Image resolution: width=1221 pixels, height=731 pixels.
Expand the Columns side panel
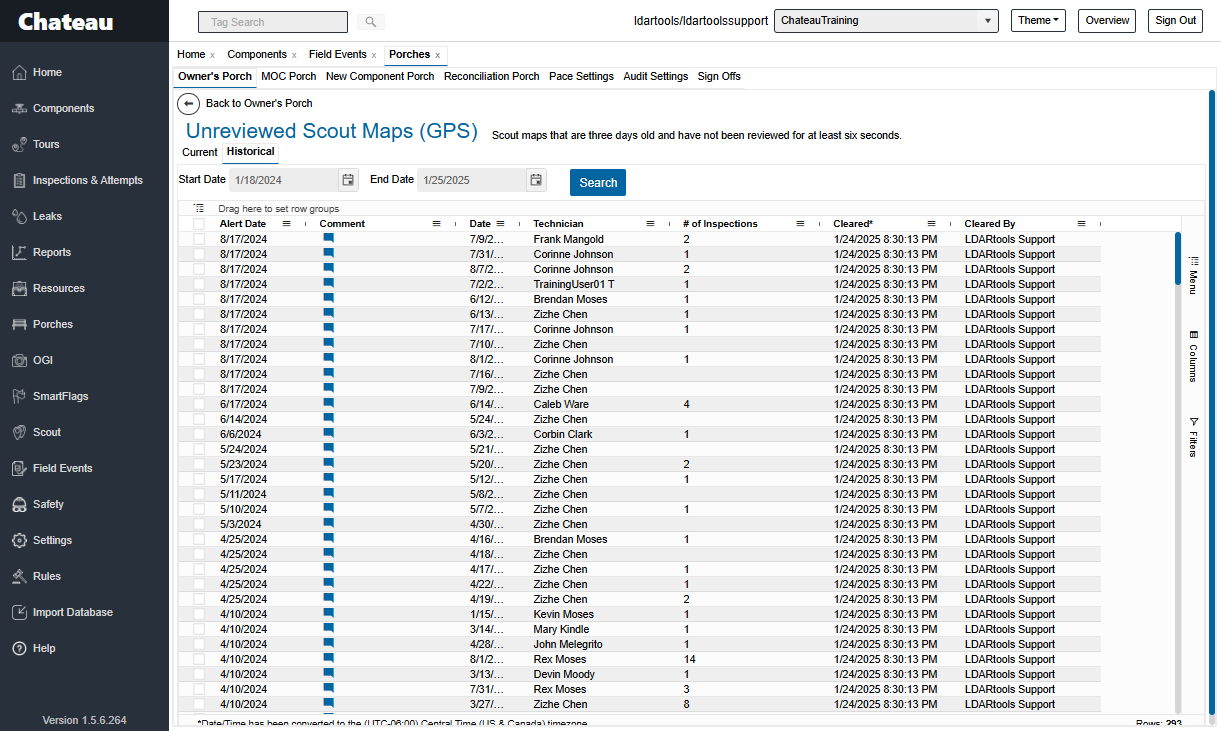[1193, 356]
